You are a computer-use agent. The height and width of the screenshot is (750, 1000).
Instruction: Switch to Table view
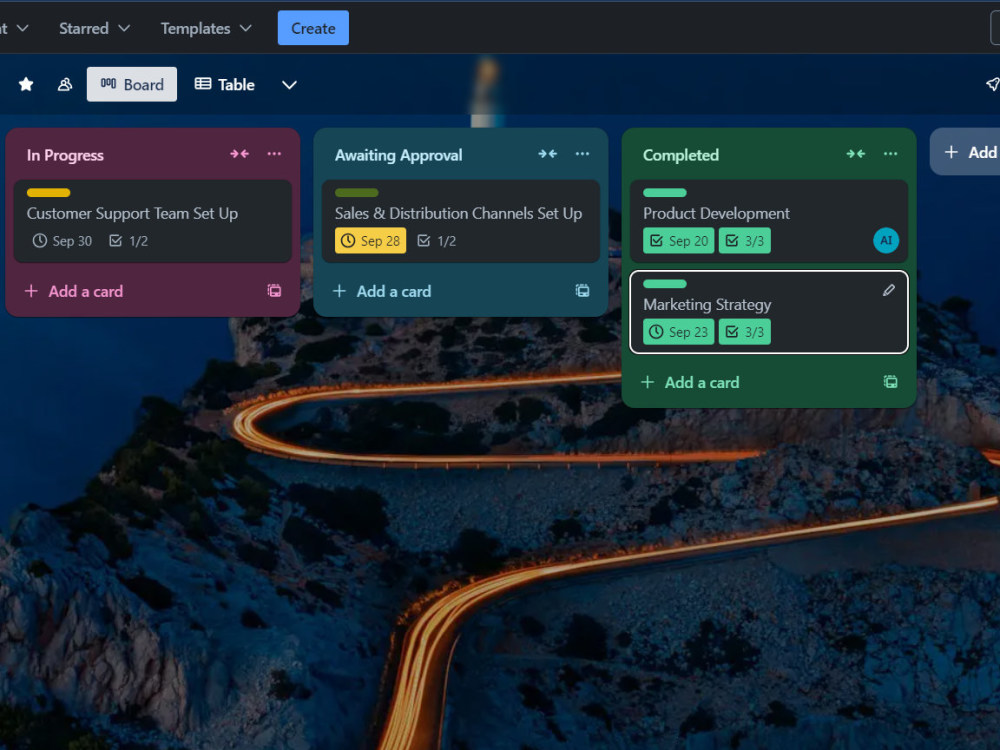[225, 84]
